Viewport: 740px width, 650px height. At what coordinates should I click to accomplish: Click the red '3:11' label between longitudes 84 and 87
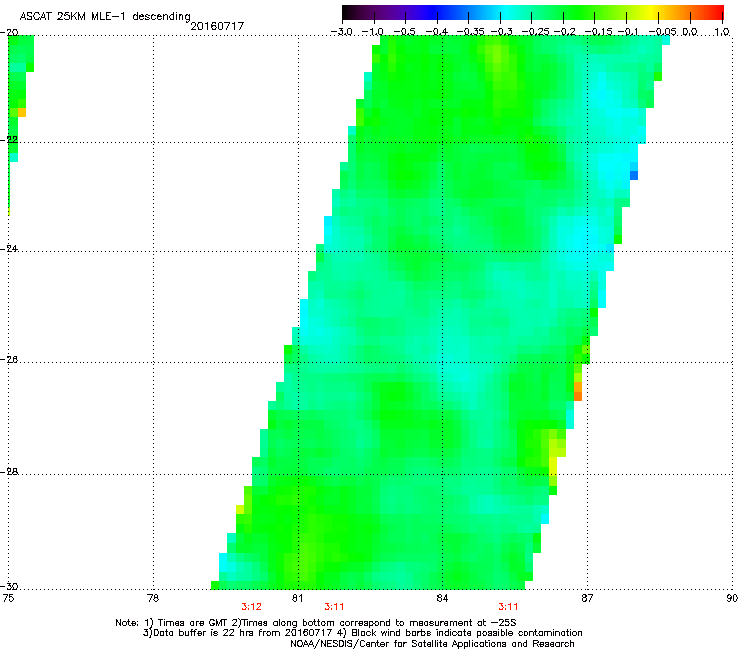[x=508, y=607]
